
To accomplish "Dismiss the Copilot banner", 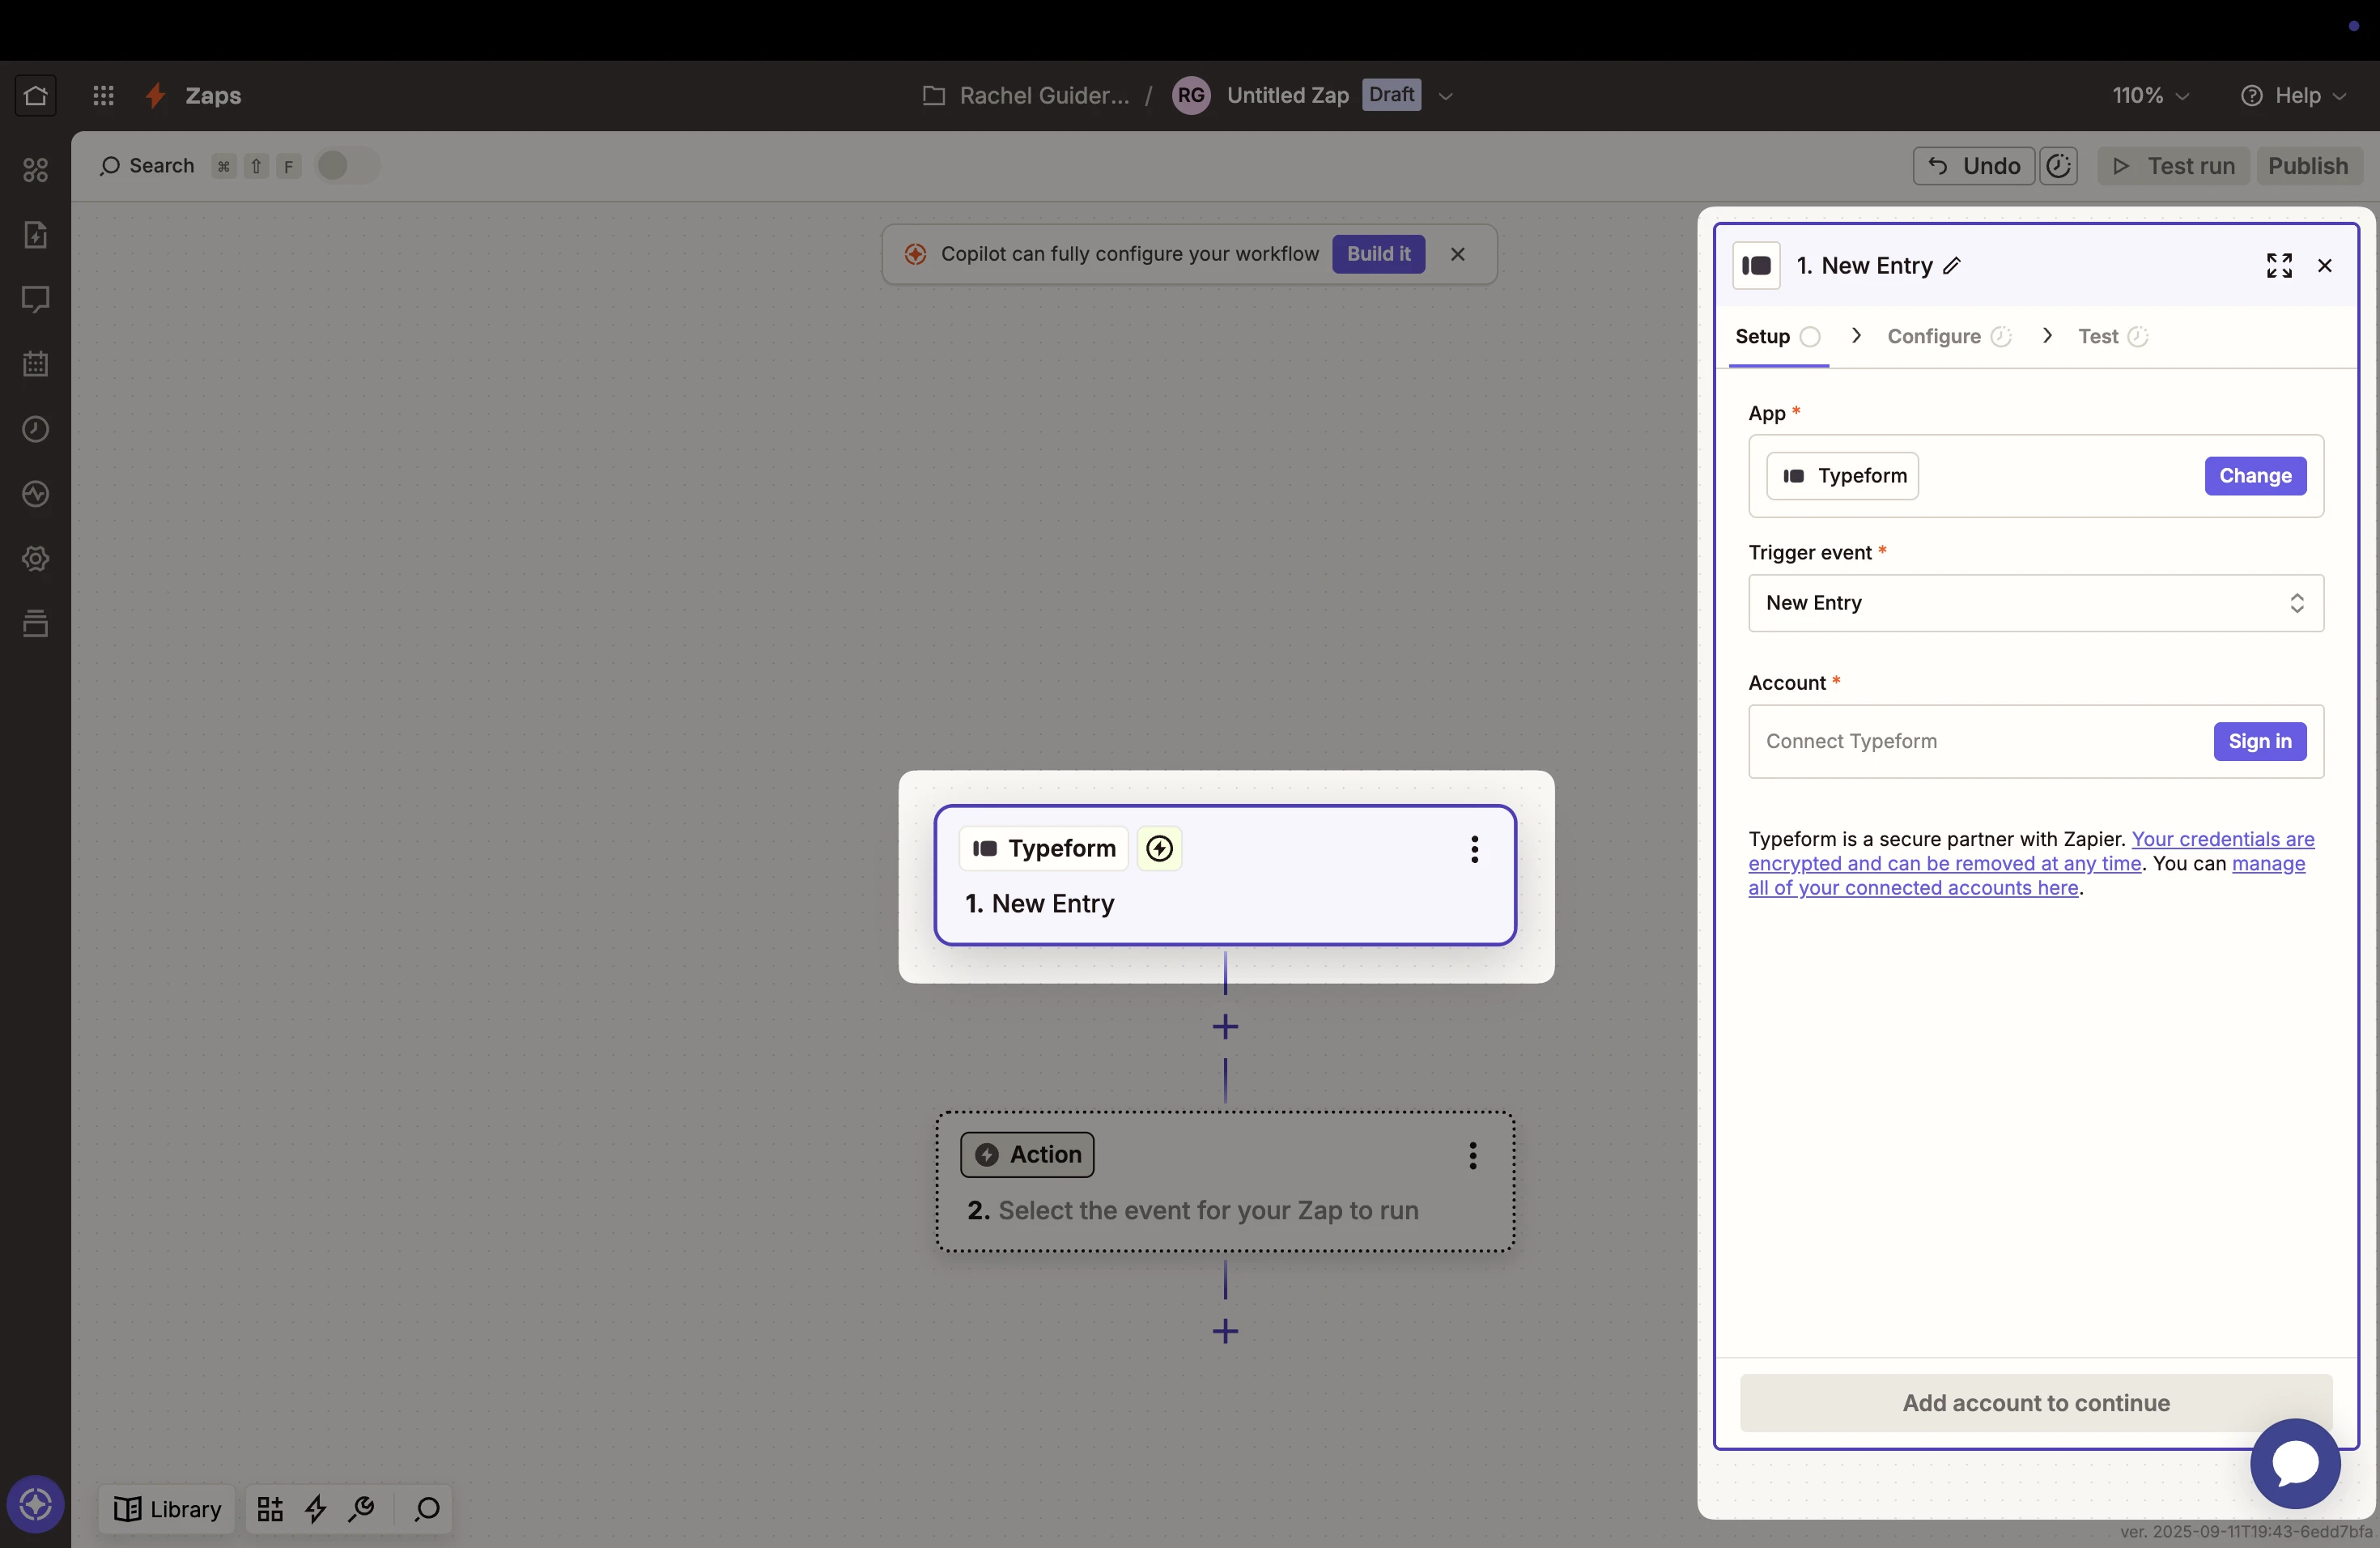I will click(x=1458, y=254).
